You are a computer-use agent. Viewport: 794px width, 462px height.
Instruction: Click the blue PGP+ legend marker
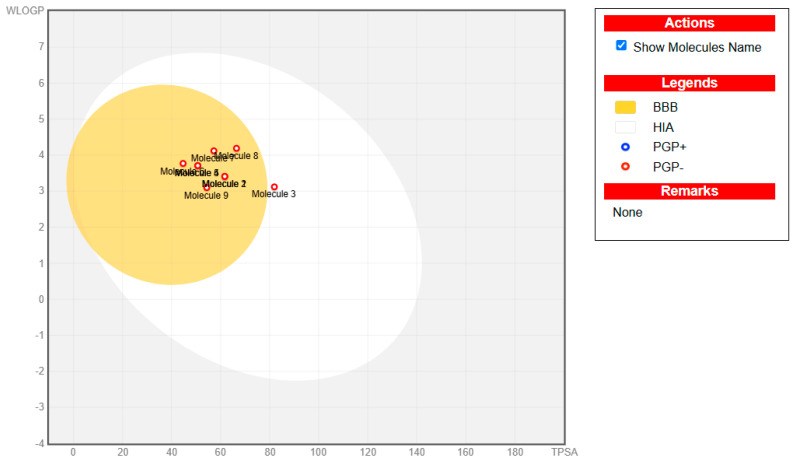click(x=625, y=147)
